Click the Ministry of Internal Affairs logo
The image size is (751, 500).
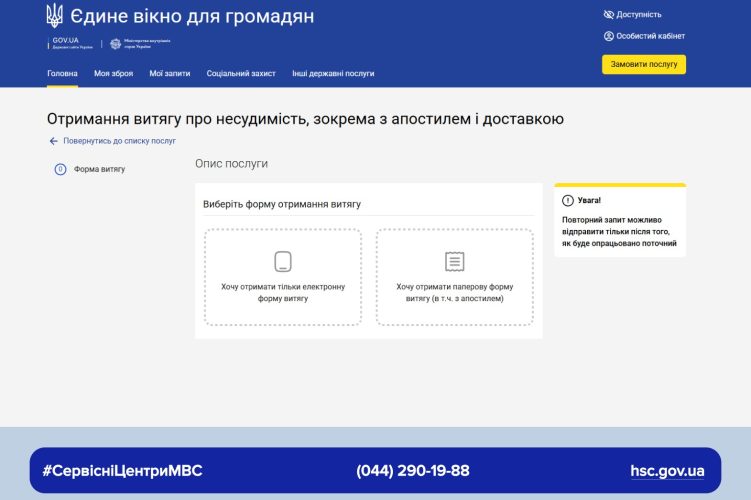pos(139,44)
